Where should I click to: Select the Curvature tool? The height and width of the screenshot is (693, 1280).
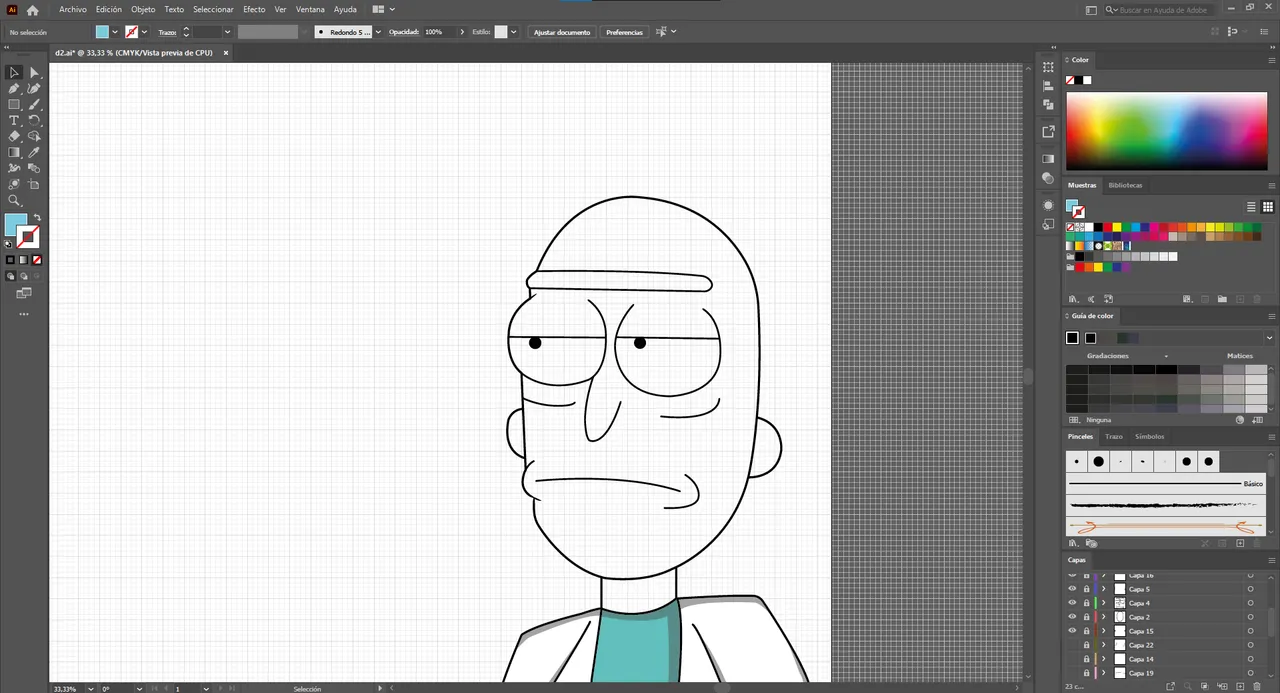pos(34,88)
